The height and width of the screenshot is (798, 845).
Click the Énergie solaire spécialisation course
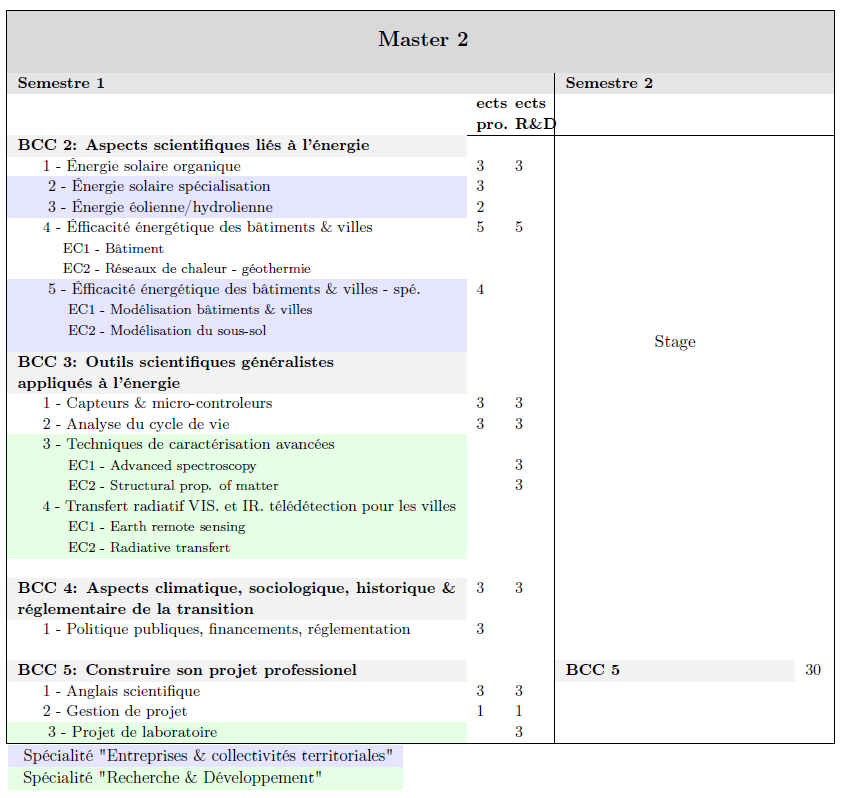pos(159,187)
